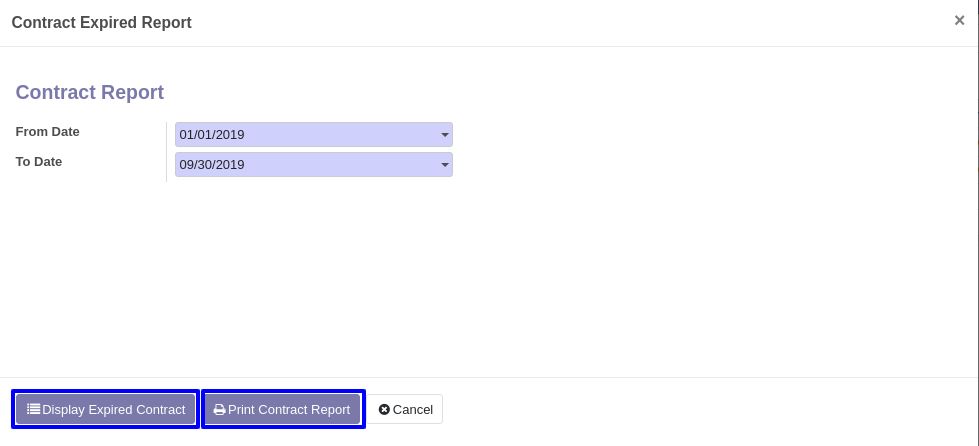
Task: Click inside the To Date field showing 09/30/2019
Action: [313, 165]
